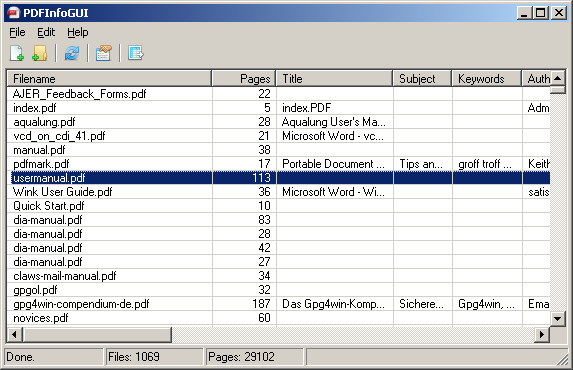Click the Keywords column header

[x=487, y=79]
